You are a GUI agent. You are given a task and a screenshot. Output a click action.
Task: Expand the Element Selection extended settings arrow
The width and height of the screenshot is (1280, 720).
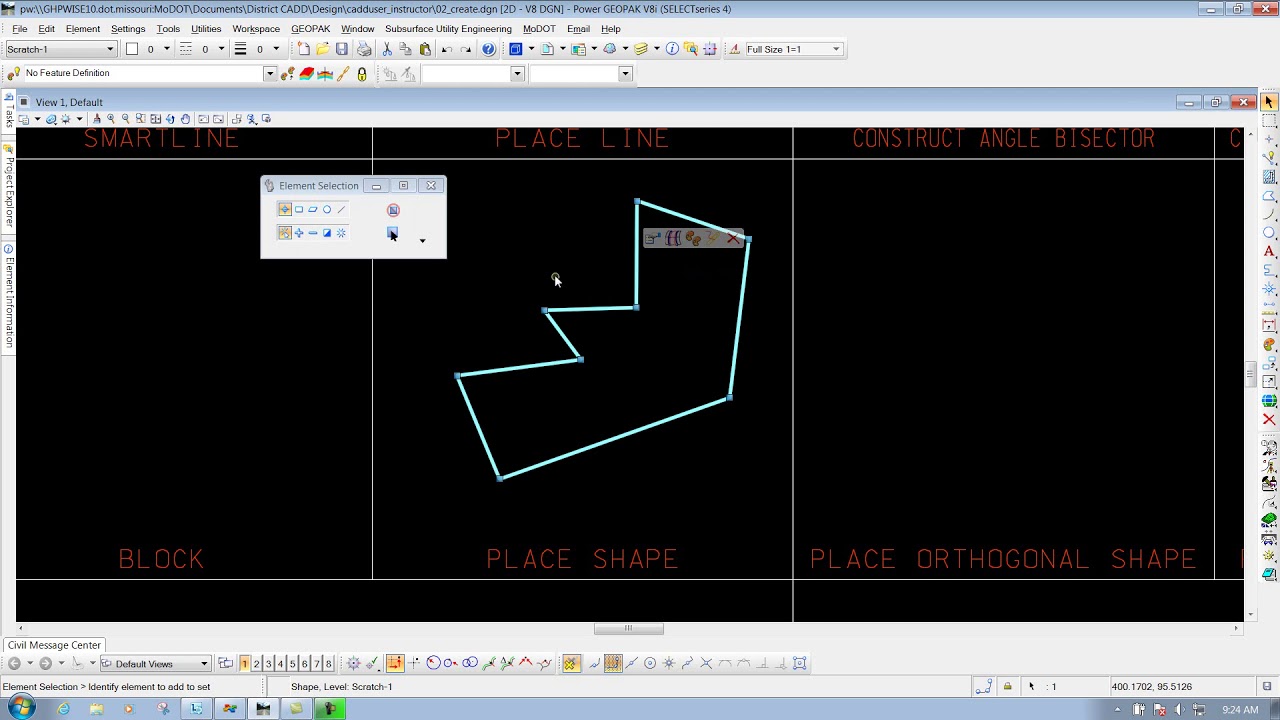coord(422,241)
